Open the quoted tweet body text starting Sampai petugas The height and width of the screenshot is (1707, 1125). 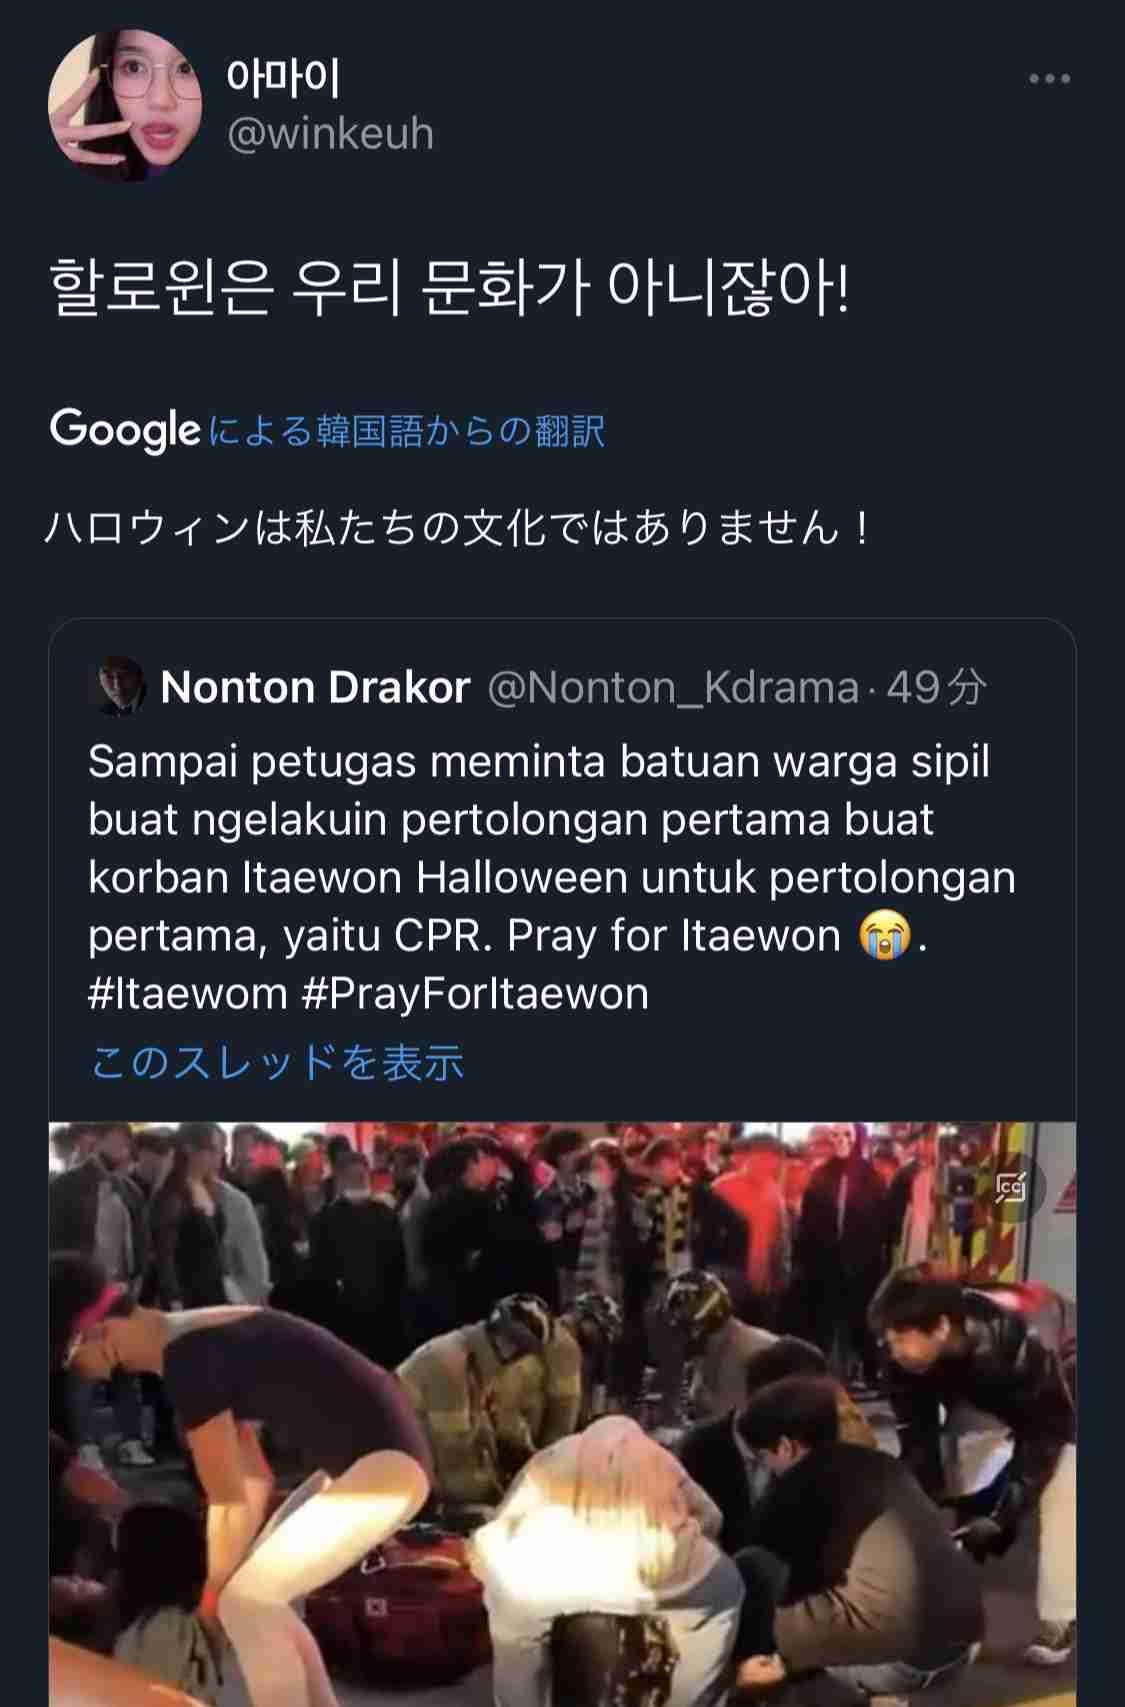tap(552, 877)
